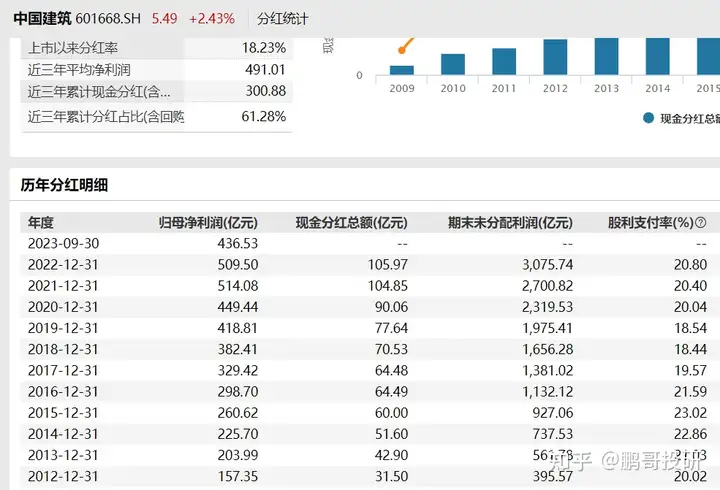Click undistributed profit 1,381.02 cell
720x490 pixels.
pos(548,370)
